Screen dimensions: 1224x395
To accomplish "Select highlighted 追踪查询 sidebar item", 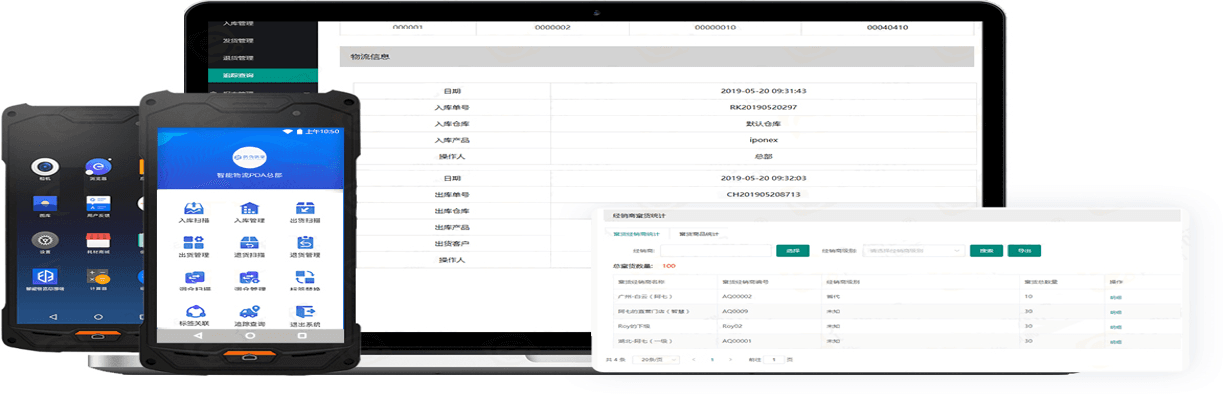I will 263,76.
